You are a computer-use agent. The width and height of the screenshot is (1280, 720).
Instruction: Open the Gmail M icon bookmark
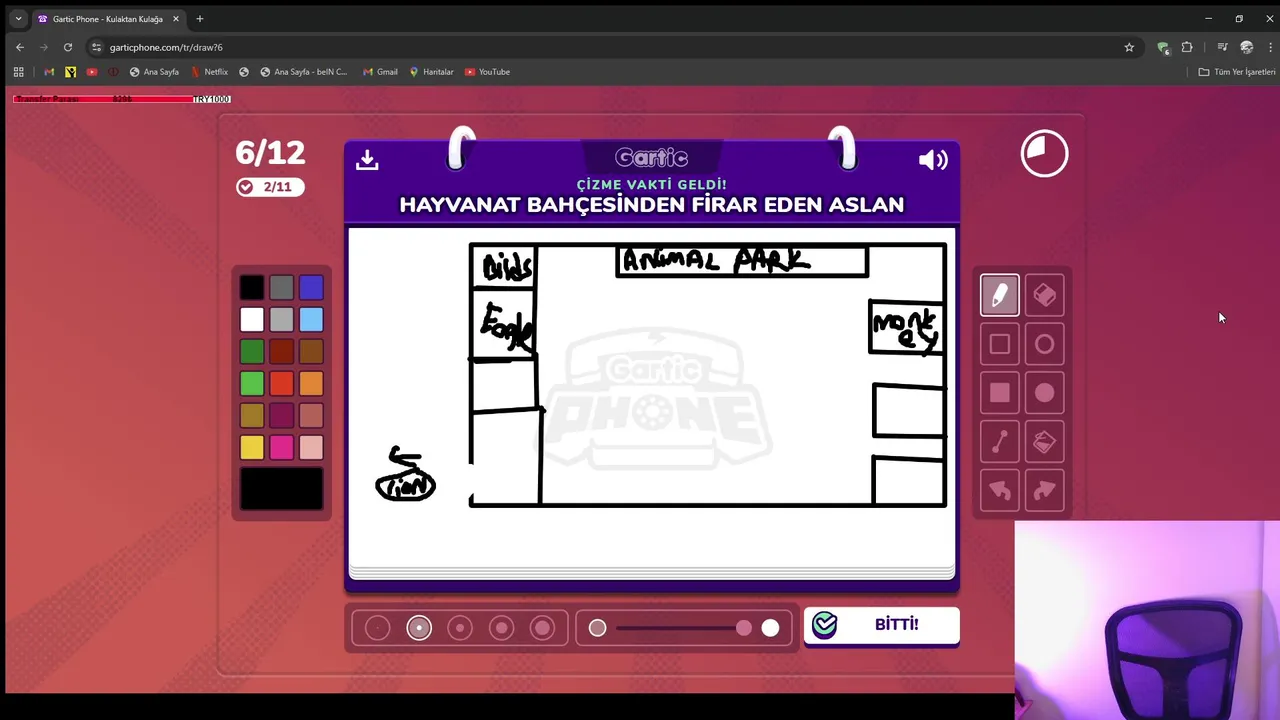[x=49, y=72]
